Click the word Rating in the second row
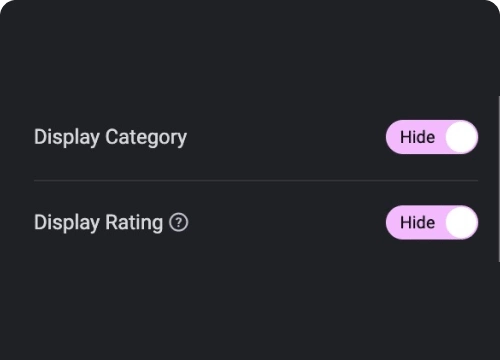Viewport: 500px width, 360px height. click(134, 223)
